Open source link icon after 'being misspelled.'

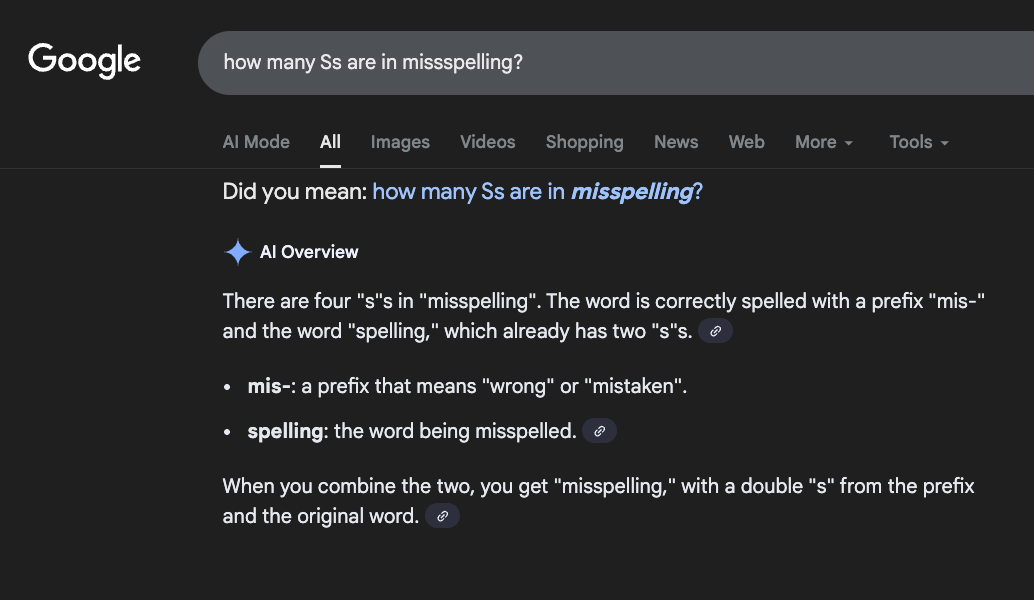pyautogui.click(x=599, y=431)
